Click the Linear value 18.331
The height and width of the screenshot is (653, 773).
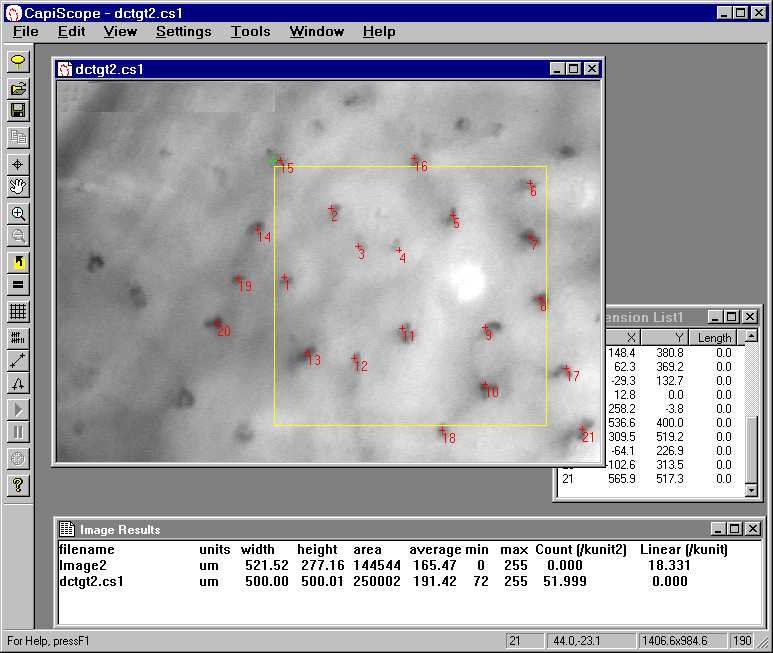click(669, 565)
